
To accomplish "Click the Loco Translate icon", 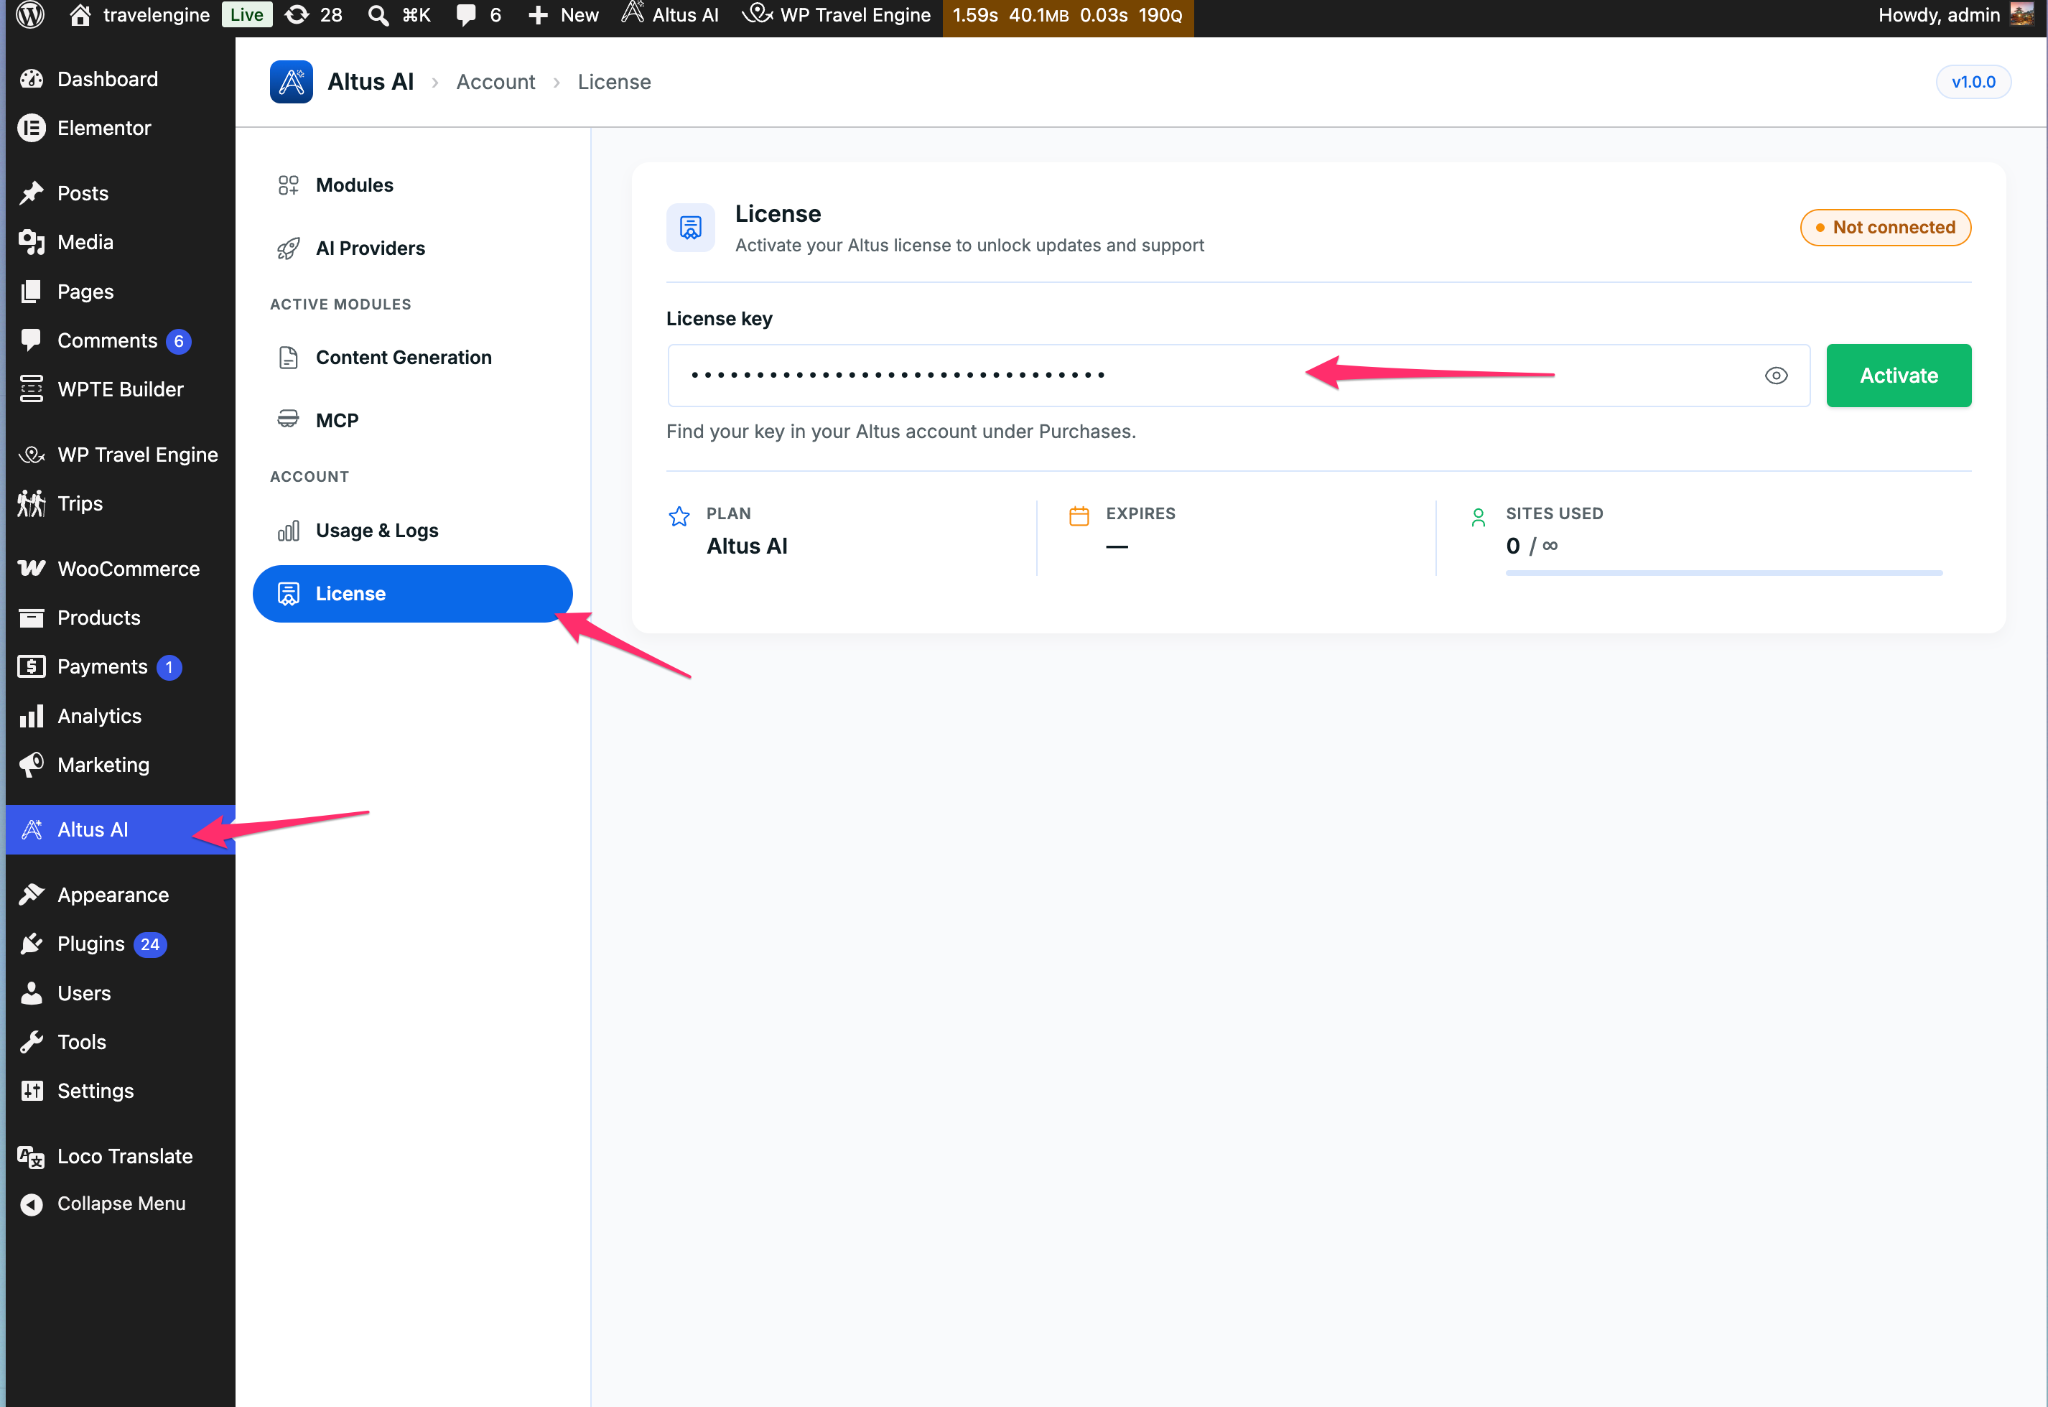I will 32,1157.
